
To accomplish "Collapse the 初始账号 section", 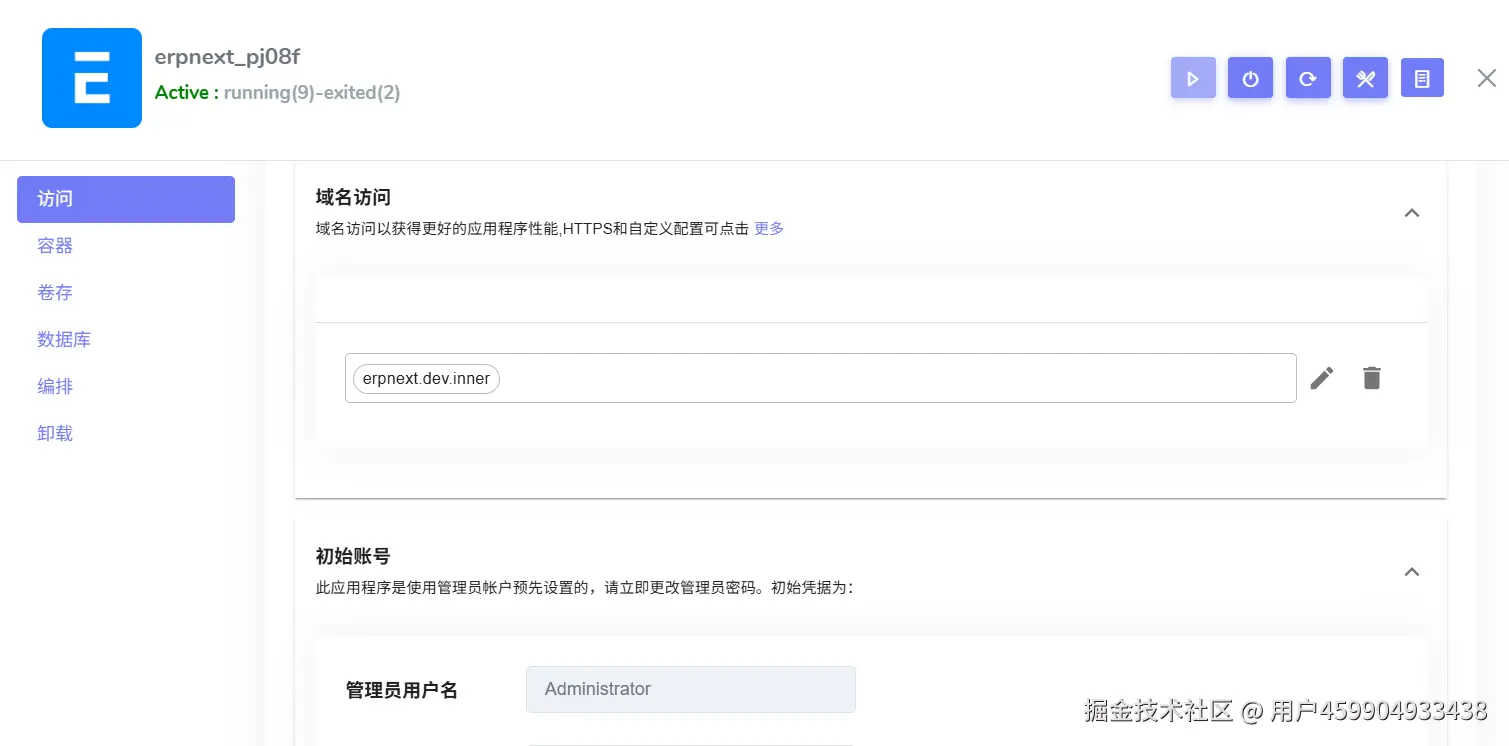I will click(x=1412, y=572).
